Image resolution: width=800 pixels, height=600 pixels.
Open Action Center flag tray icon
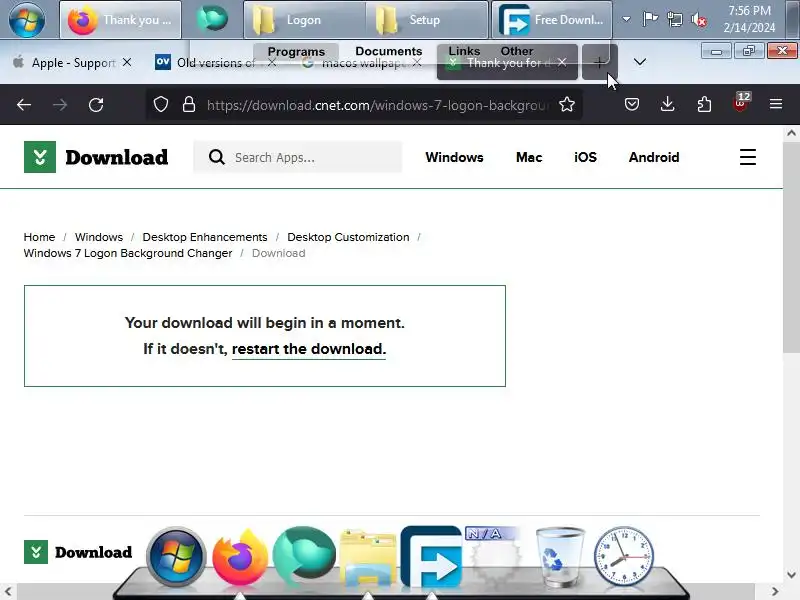650,19
